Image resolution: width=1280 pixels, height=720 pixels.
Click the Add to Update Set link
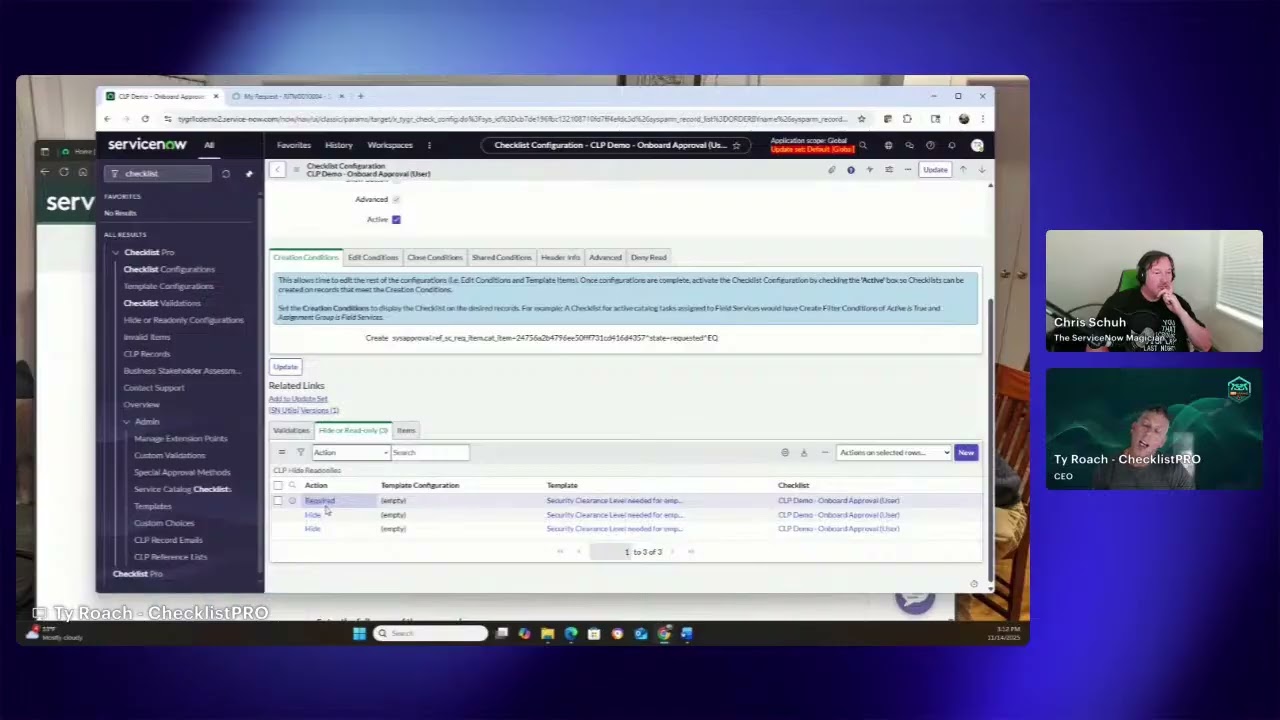pyautogui.click(x=297, y=398)
